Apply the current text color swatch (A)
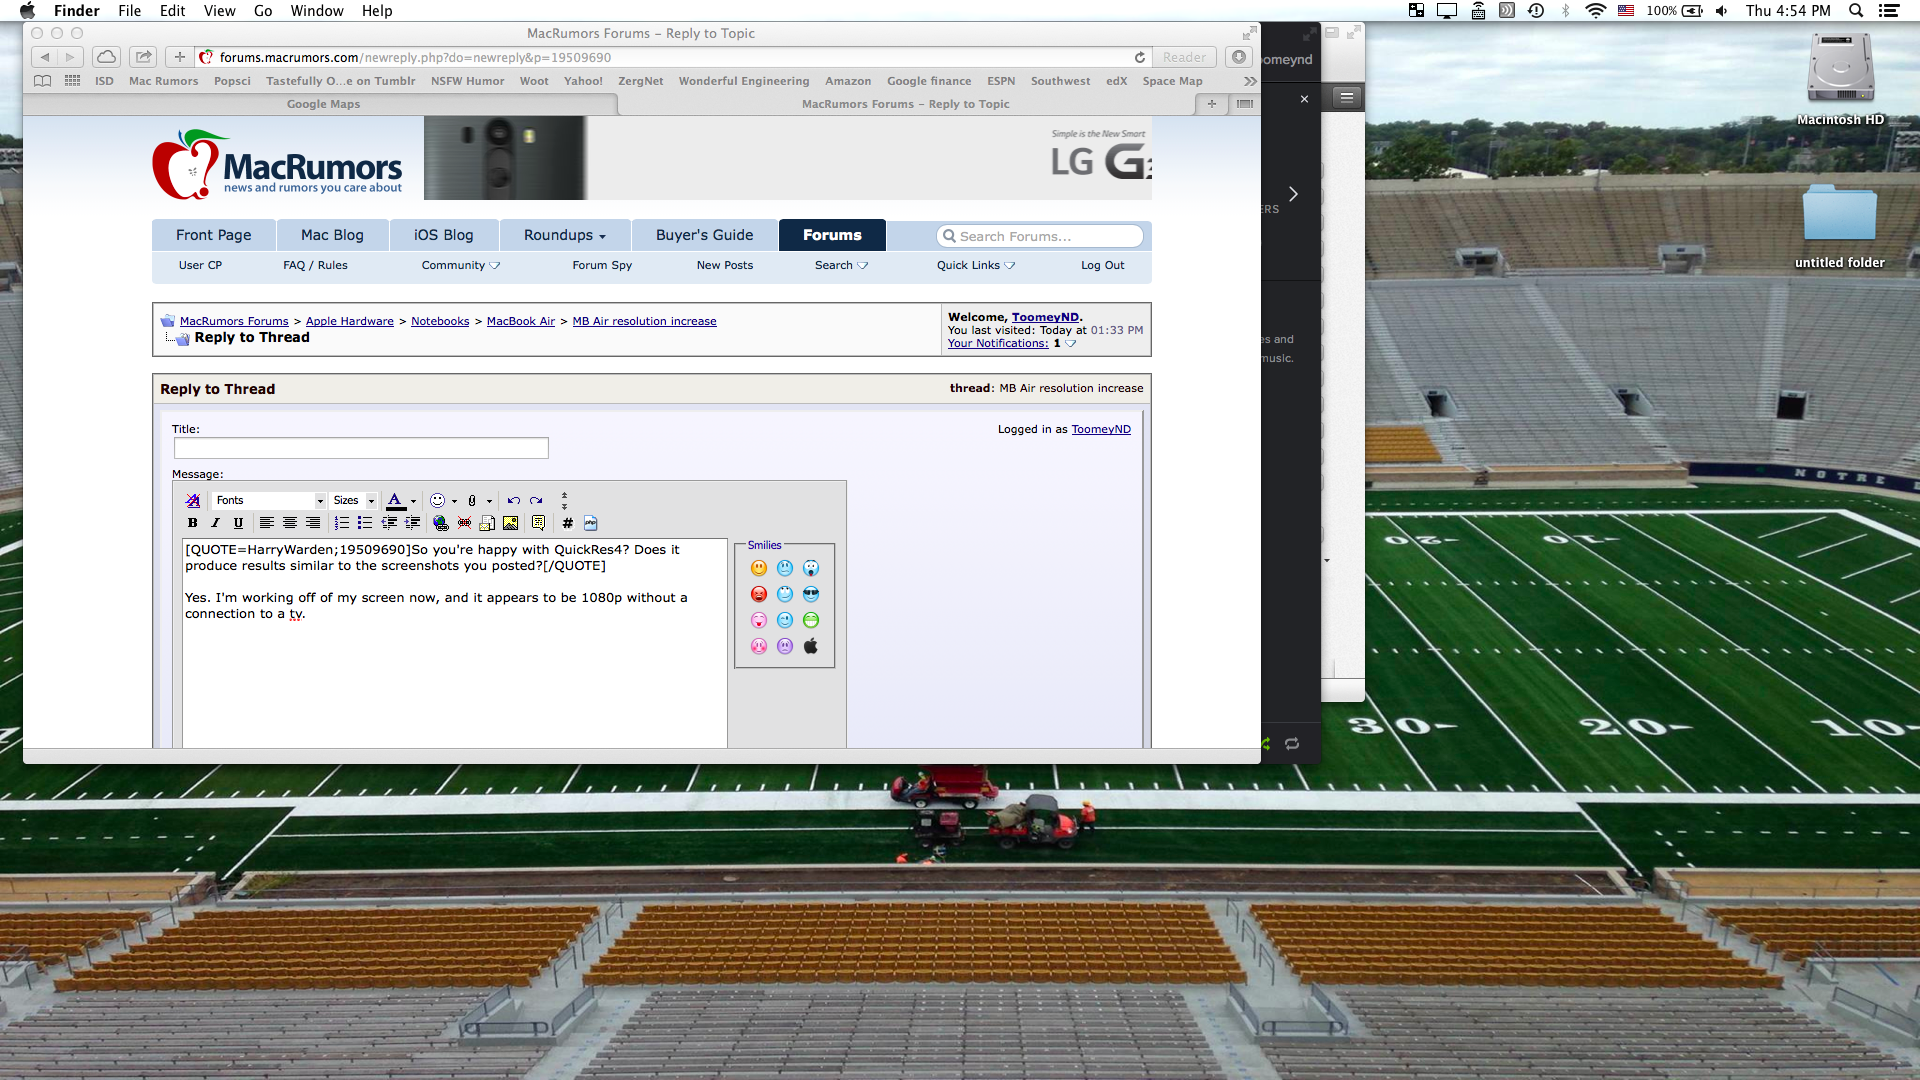The height and width of the screenshot is (1080, 1920). coord(396,500)
